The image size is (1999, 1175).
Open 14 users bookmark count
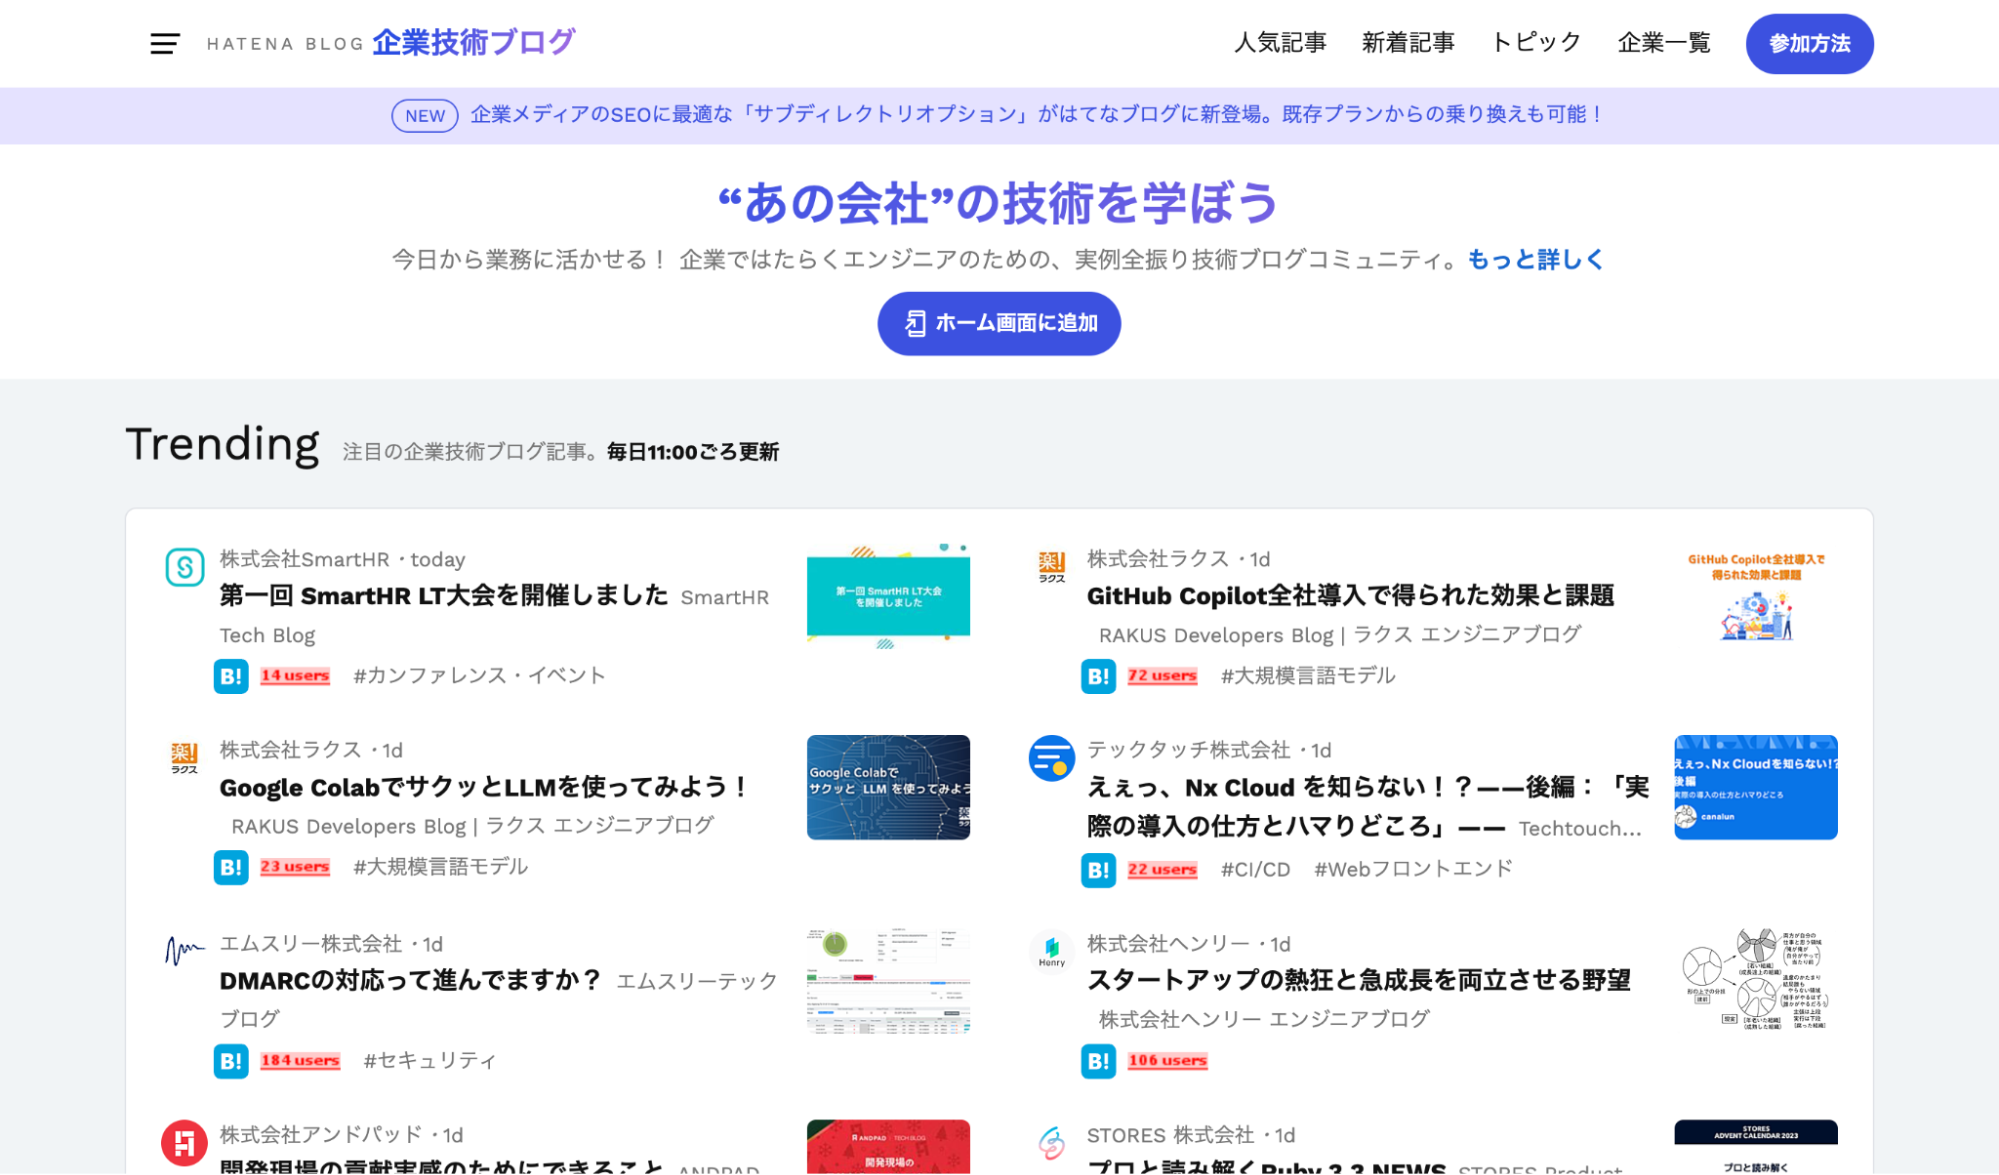click(295, 676)
